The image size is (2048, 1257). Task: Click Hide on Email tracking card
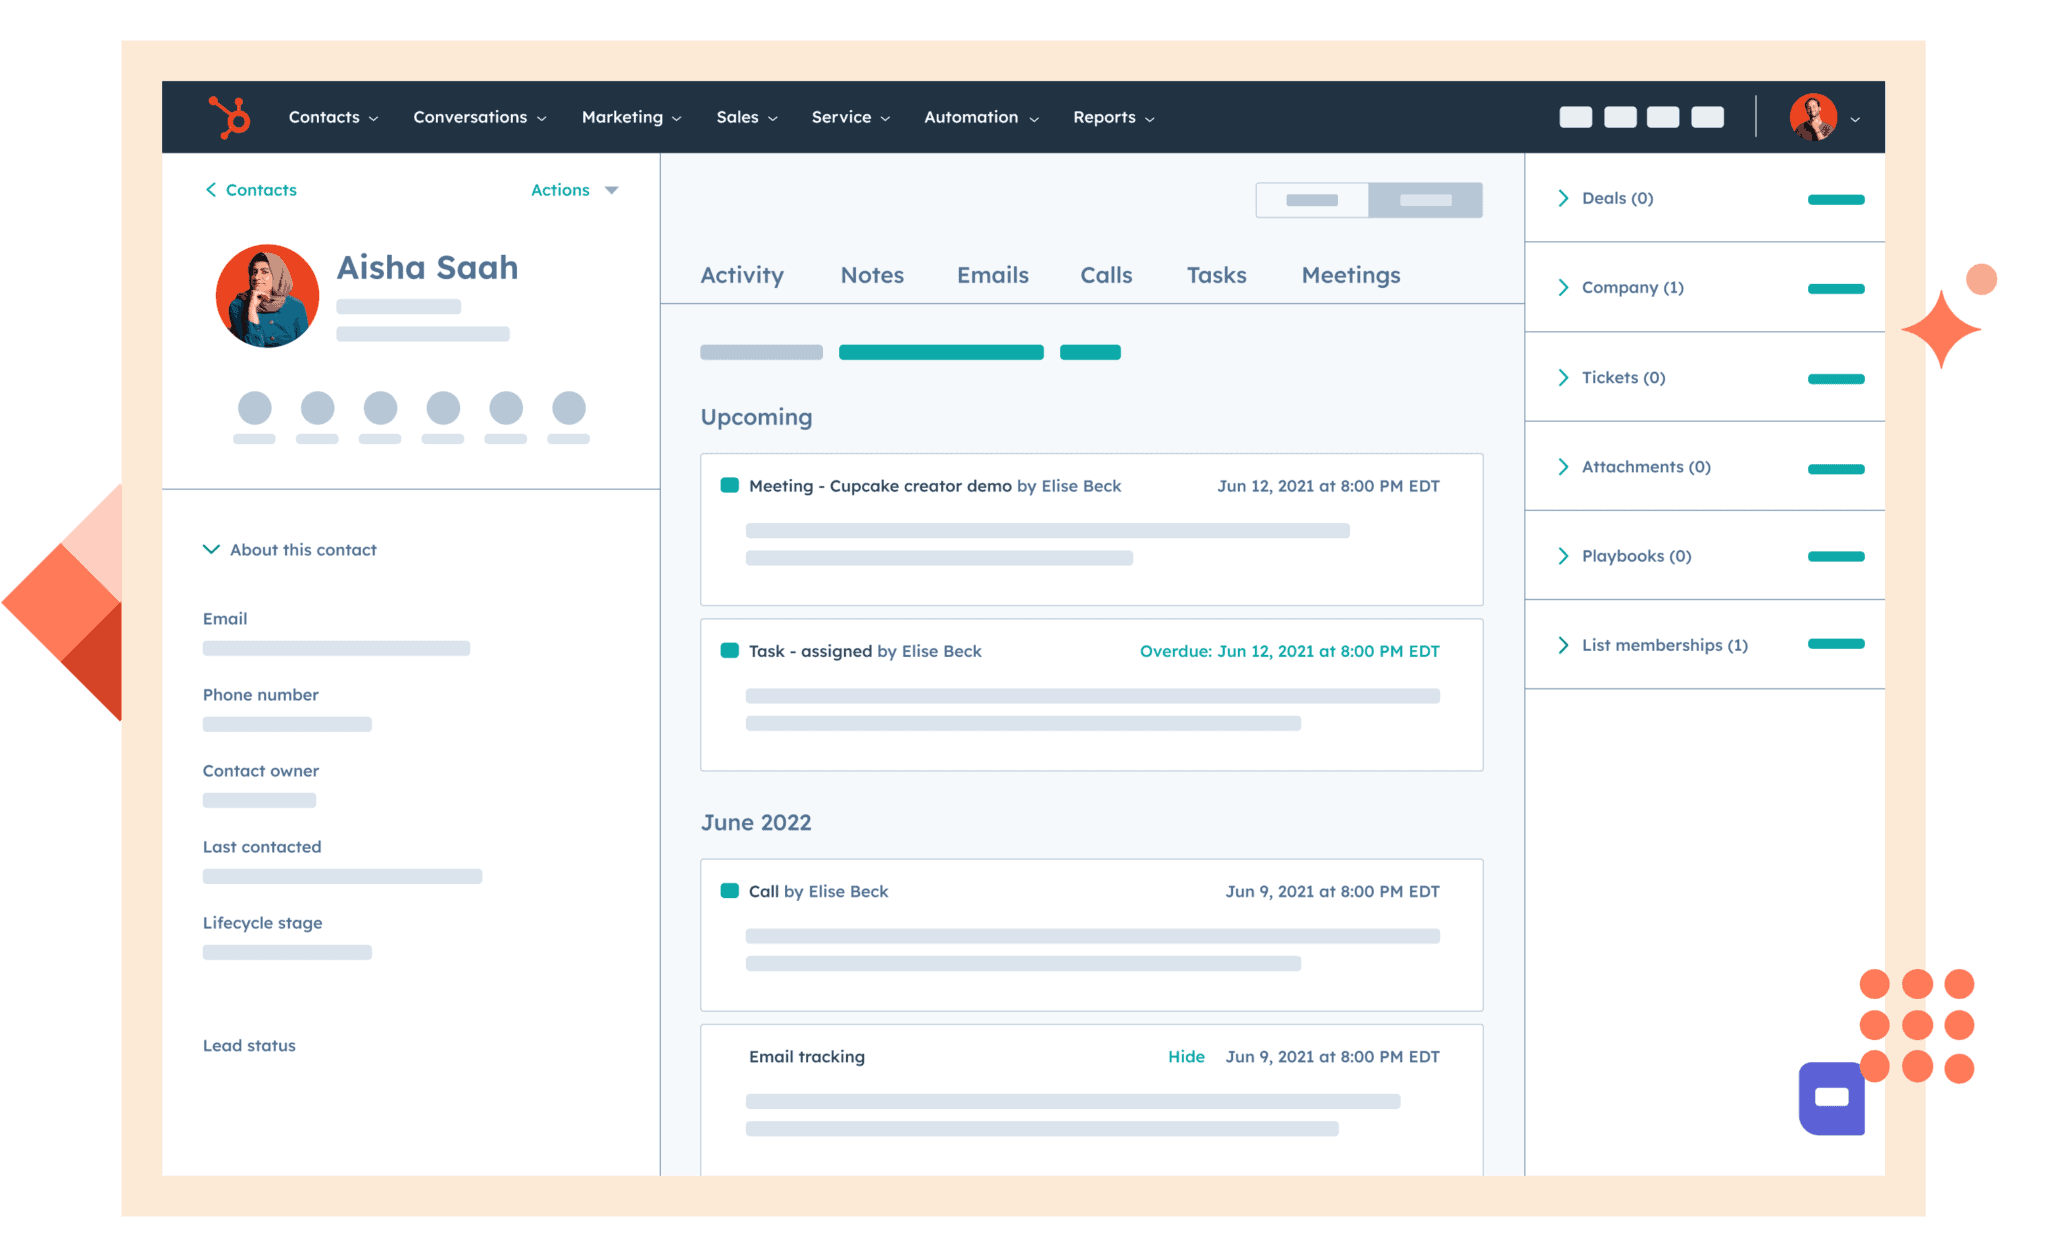(x=1186, y=1056)
